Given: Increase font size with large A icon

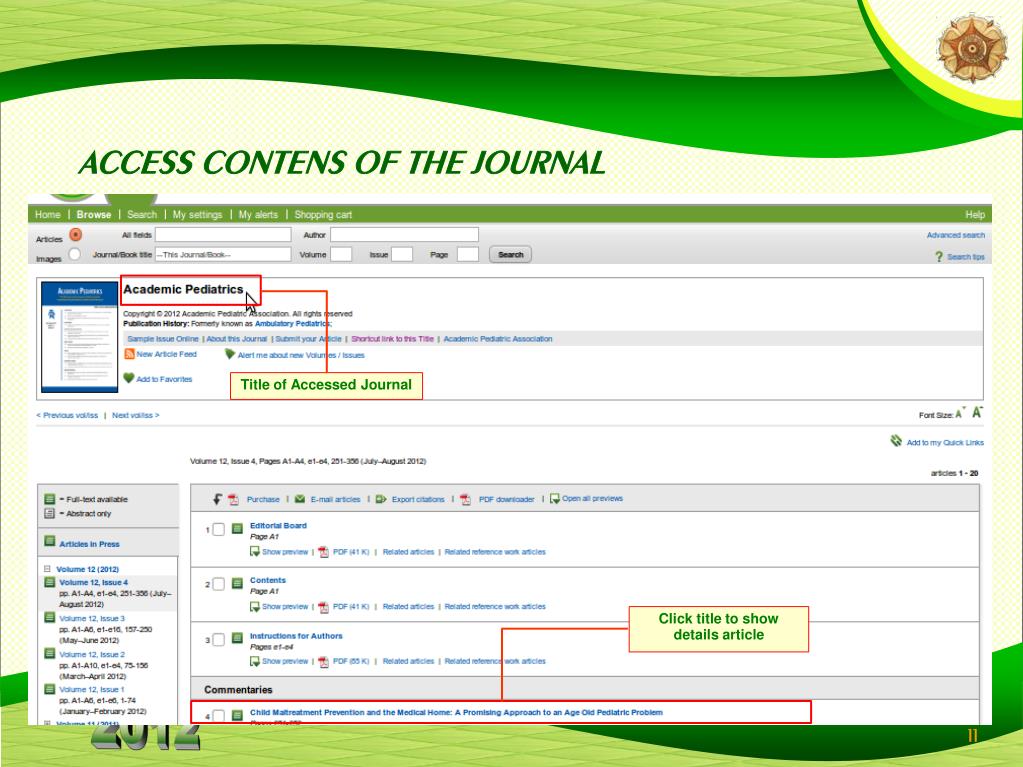Looking at the screenshot, I should point(977,412).
